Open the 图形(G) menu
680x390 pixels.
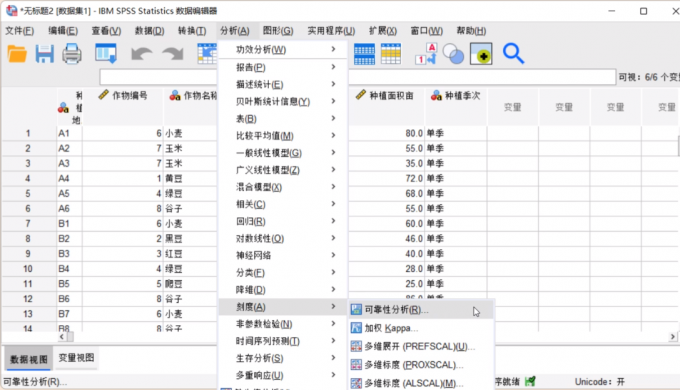(x=278, y=31)
